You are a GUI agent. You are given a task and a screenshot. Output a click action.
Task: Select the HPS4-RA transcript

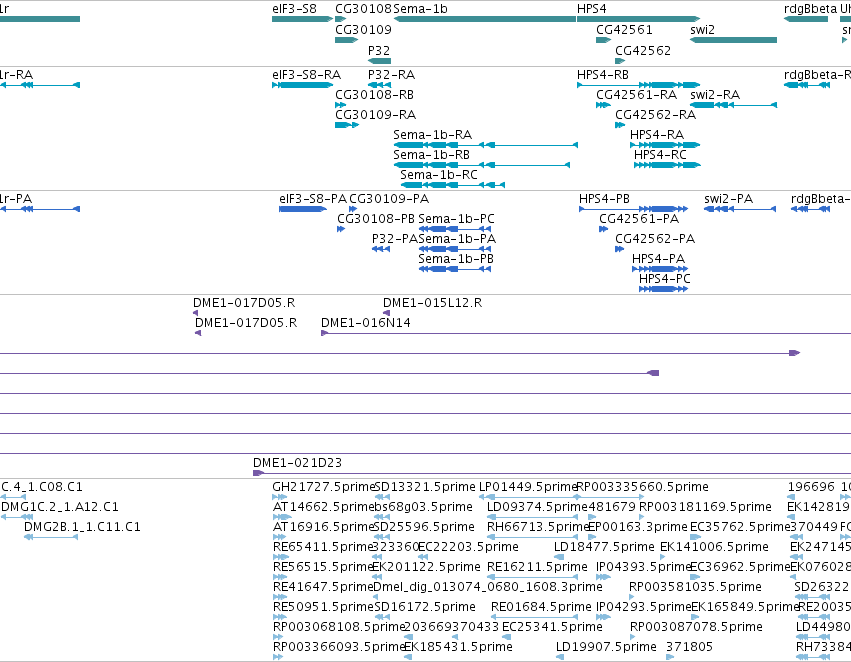[665, 145]
